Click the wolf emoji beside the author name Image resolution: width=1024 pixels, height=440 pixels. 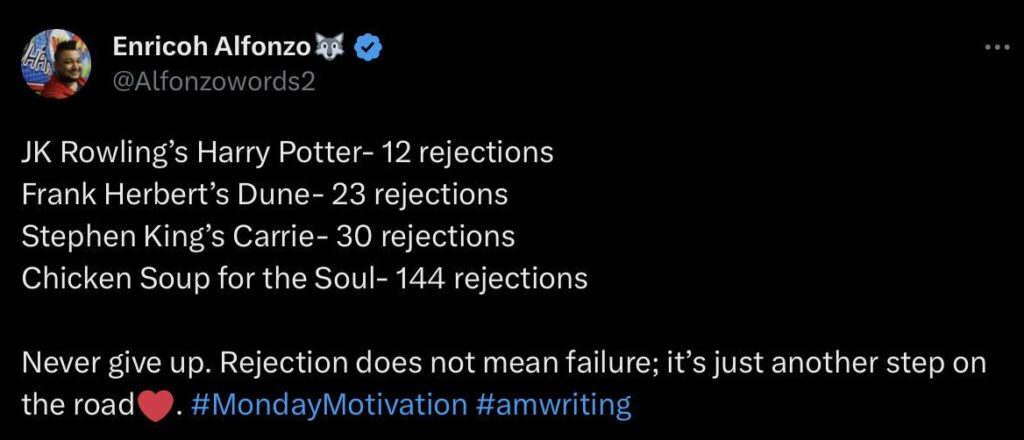(330, 46)
